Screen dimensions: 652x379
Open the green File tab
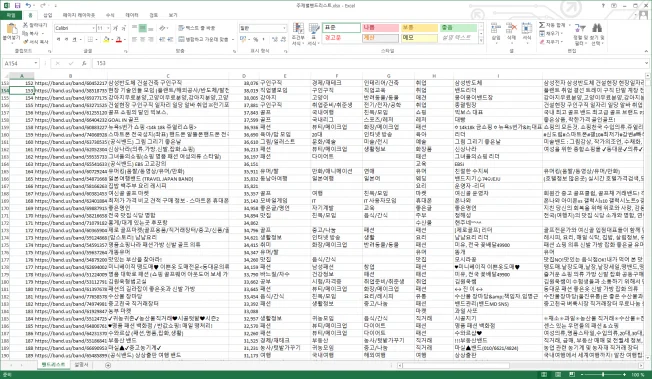point(11,15)
